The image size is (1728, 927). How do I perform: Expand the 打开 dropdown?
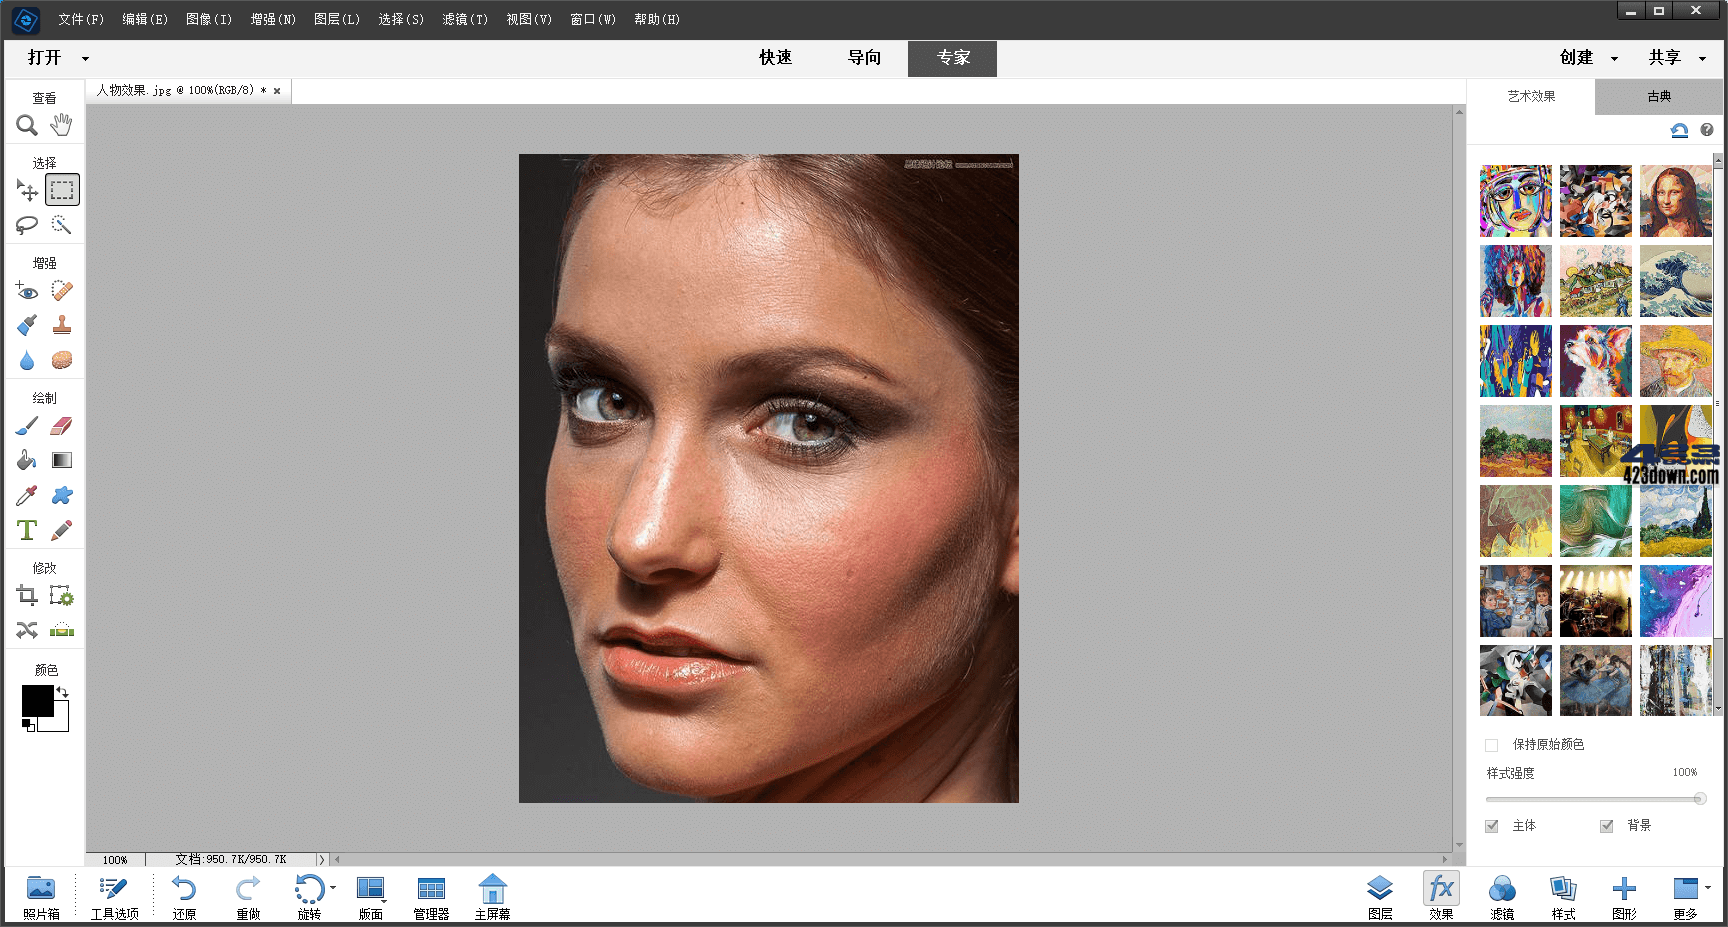[84, 58]
